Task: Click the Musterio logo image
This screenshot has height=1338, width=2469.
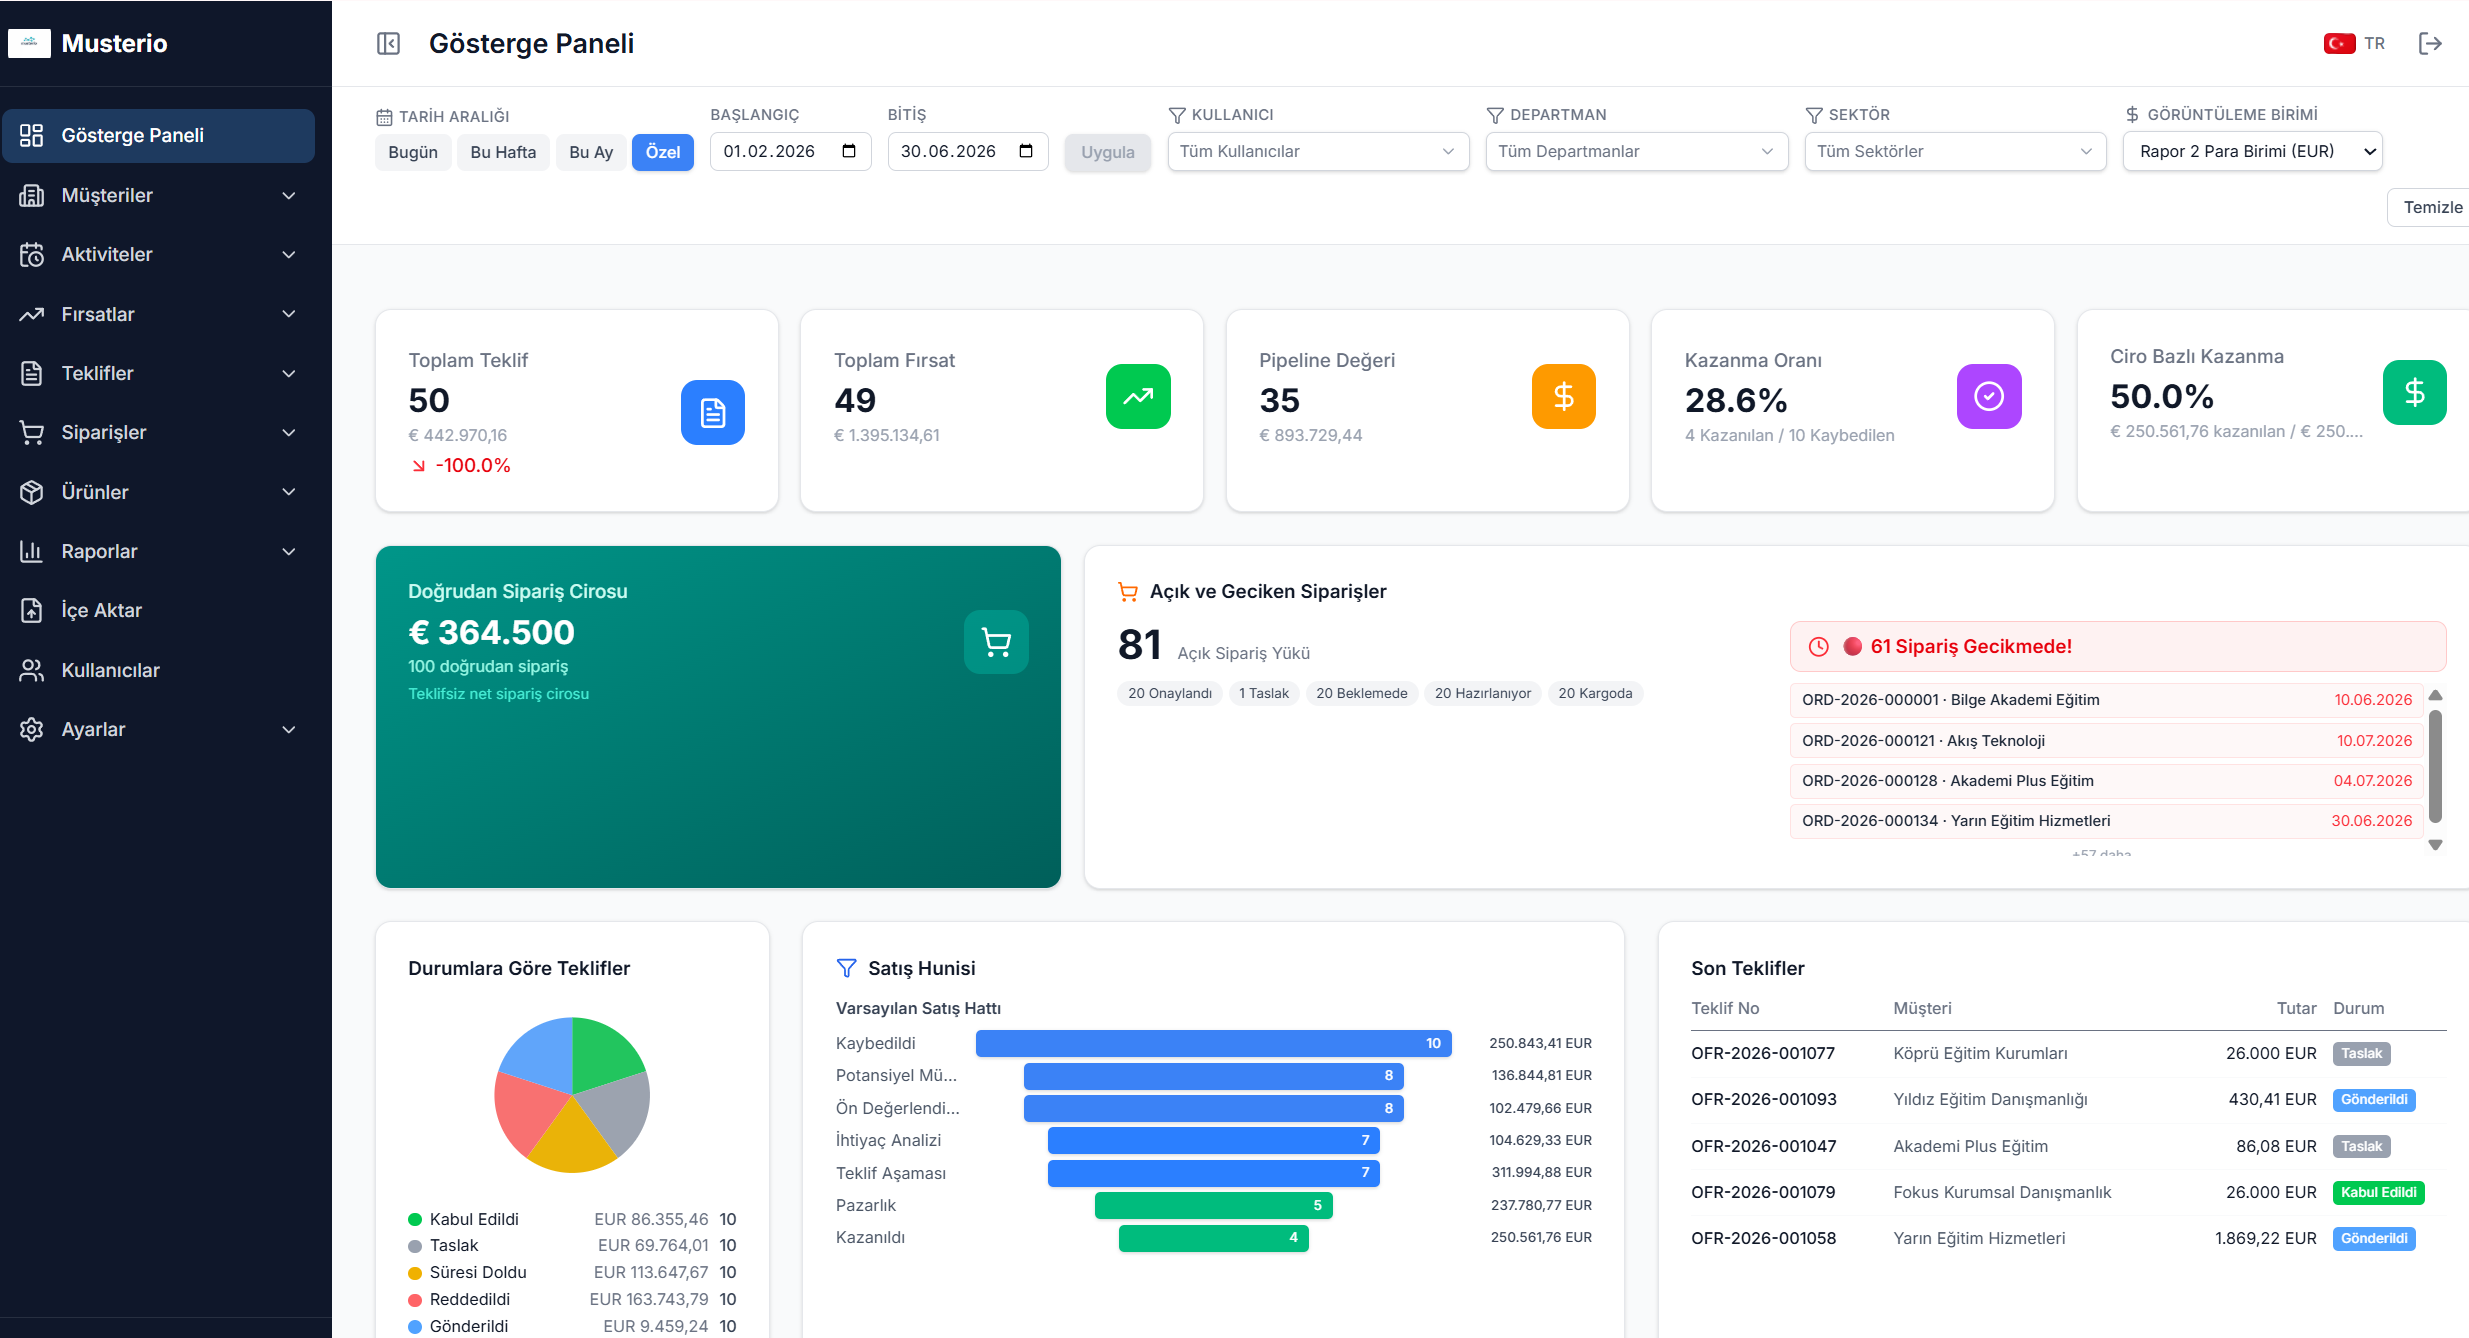Action: coord(29,43)
